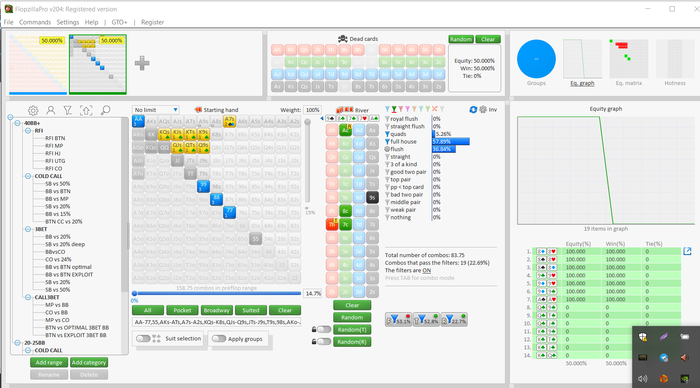The width and height of the screenshot is (700, 388).
Task: Toggle the 9s board card
Action: pos(372,197)
